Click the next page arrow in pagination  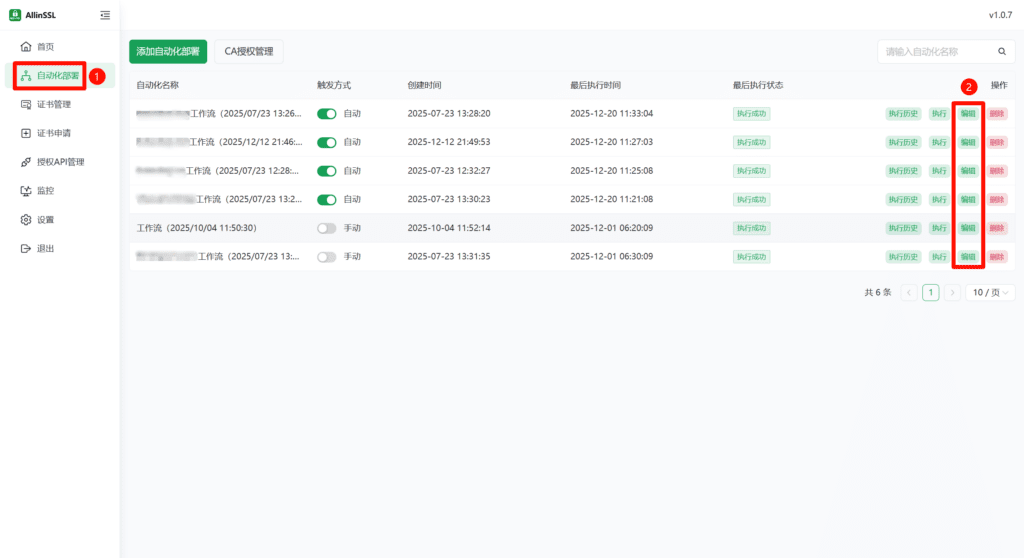[952, 293]
